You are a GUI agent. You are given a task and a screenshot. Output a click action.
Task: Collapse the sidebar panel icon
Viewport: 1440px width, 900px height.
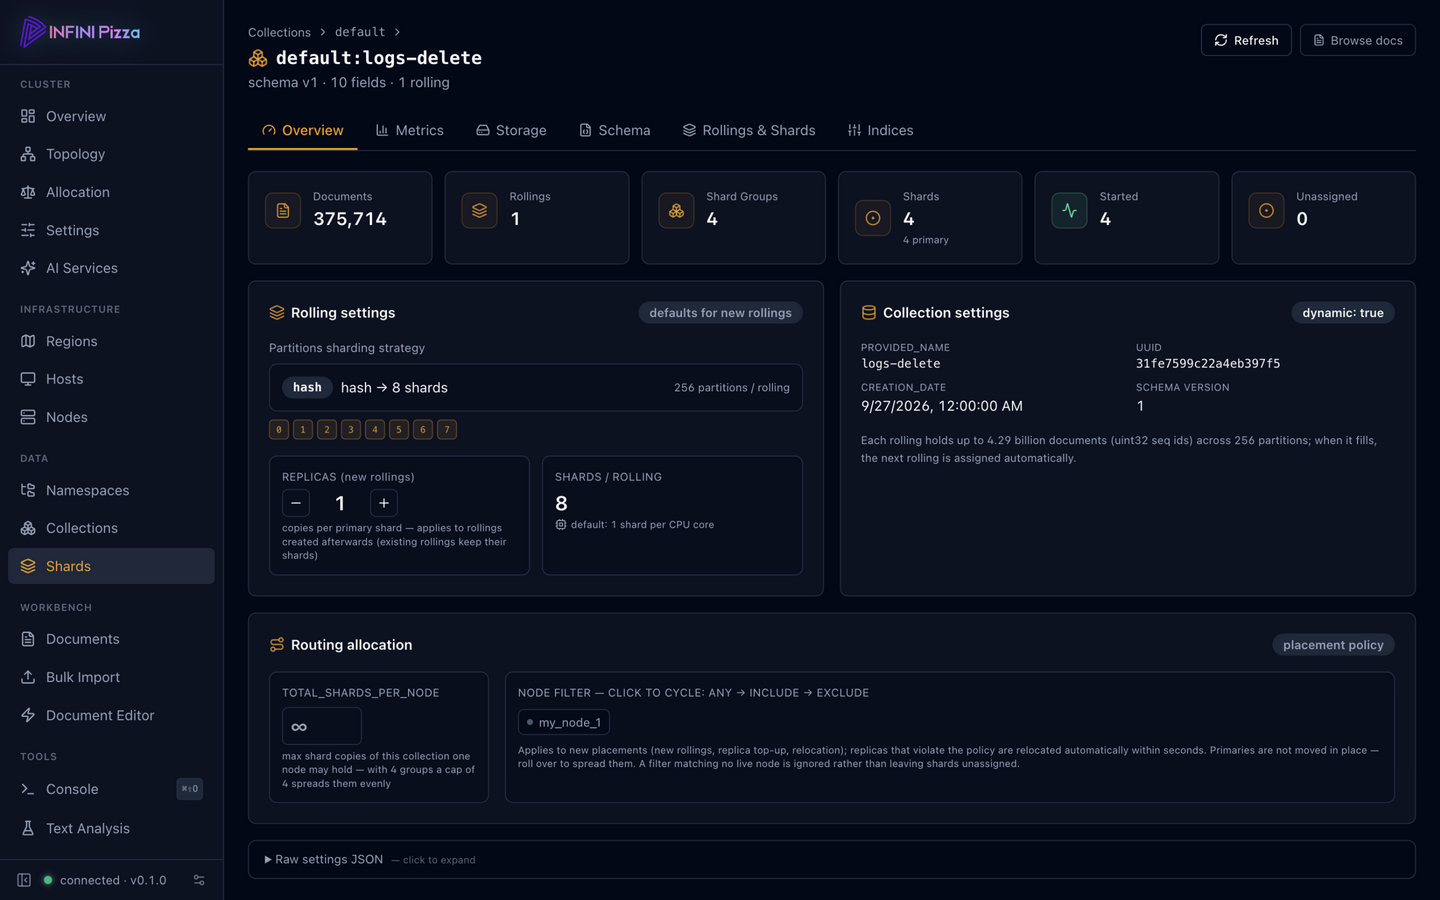(24, 880)
